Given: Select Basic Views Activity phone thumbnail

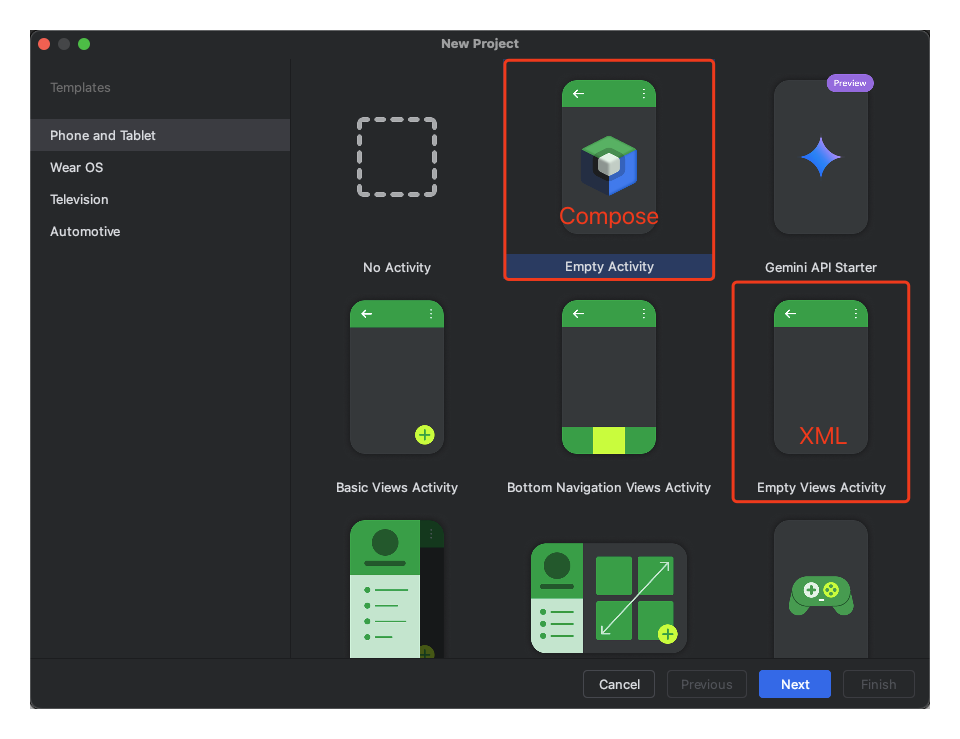Looking at the screenshot, I should 397,377.
